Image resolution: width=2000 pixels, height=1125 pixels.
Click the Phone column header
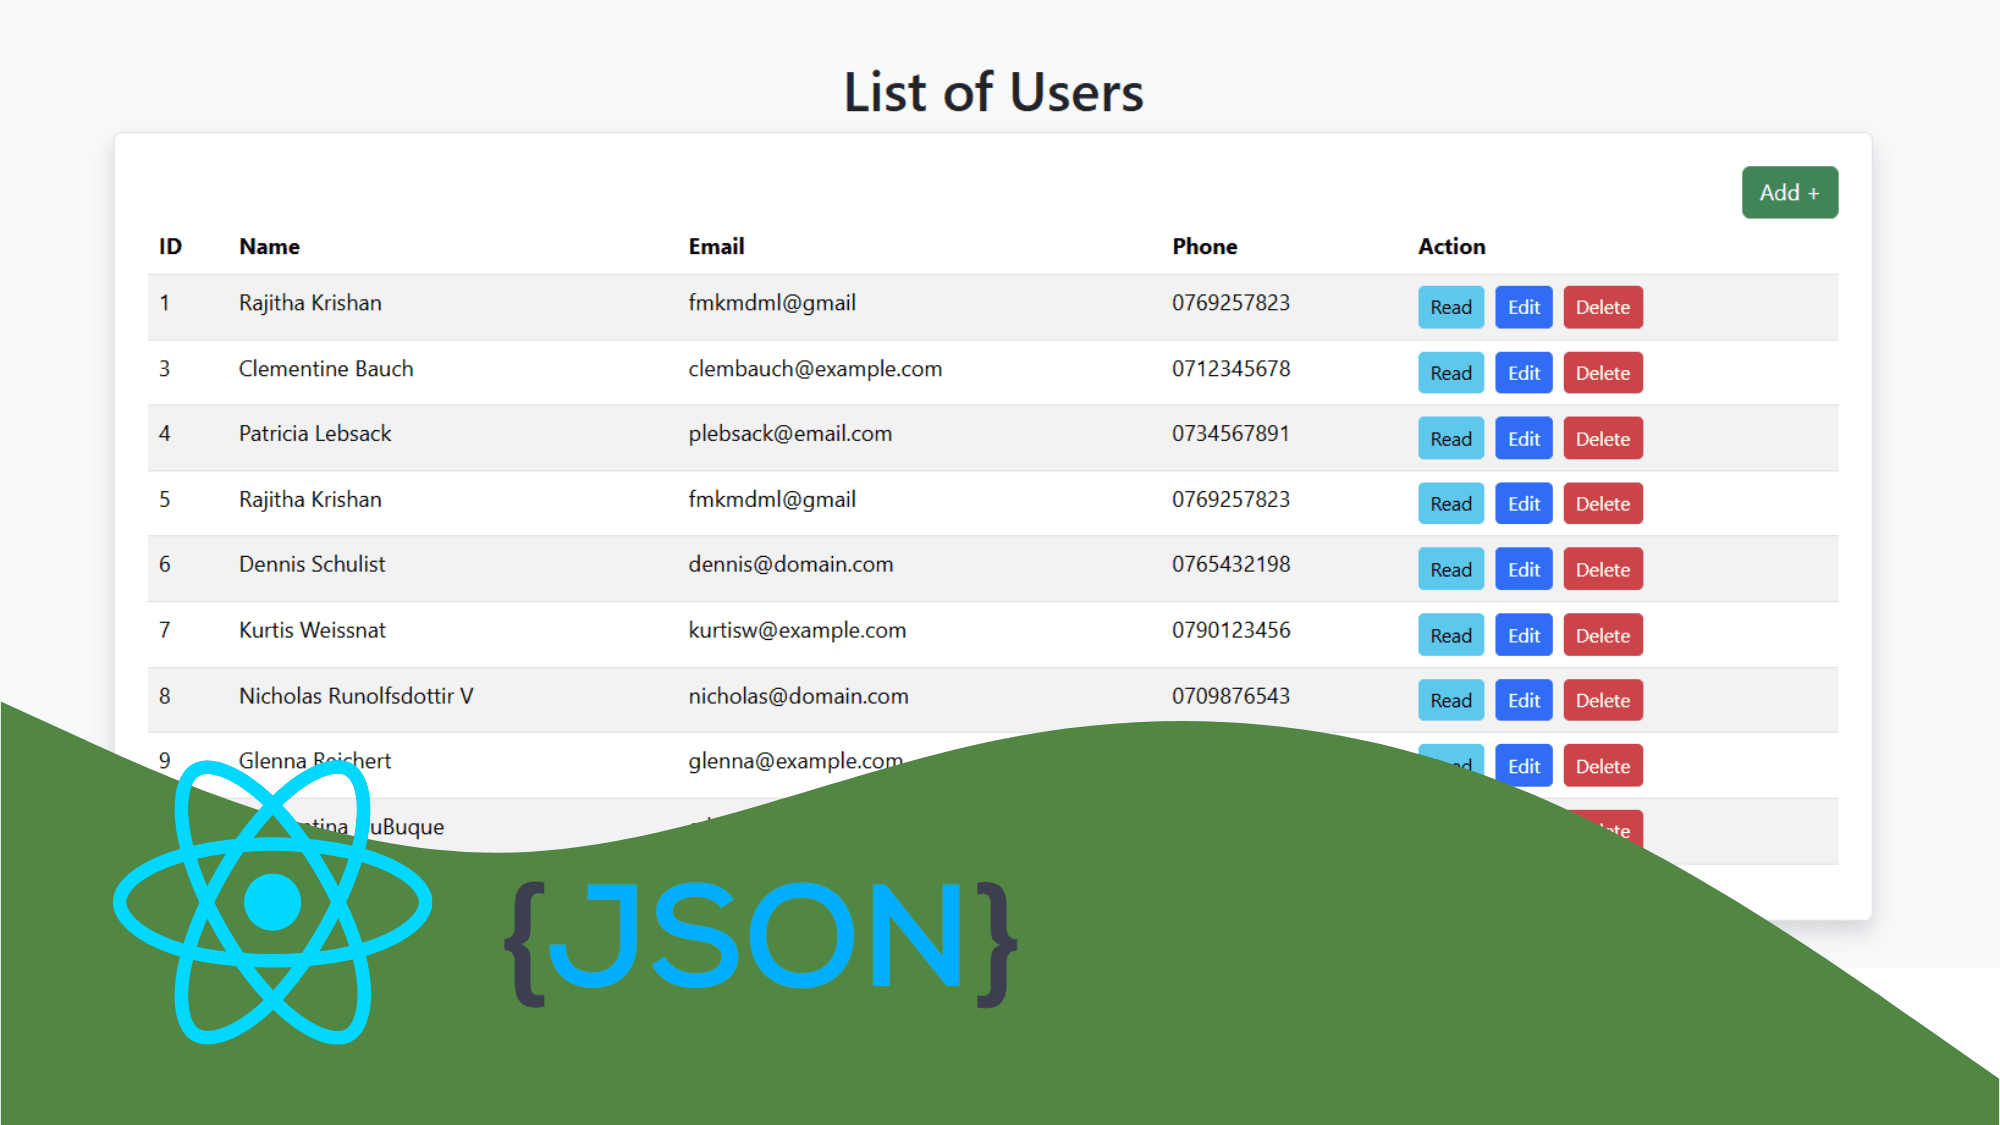(1204, 246)
